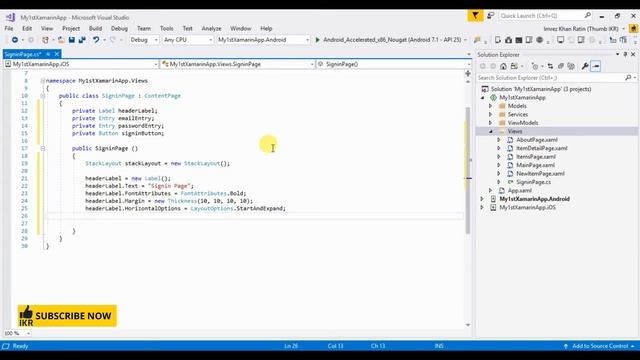The height and width of the screenshot is (360, 640).
Task: Click Solution Explorer pending changes filter icon
Action: pos(535,66)
